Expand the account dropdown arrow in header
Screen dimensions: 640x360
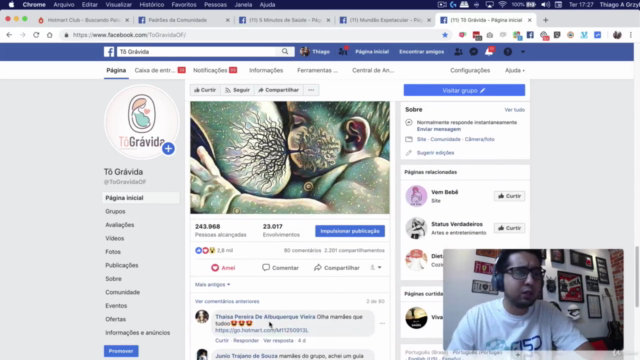[x=523, y=52]
